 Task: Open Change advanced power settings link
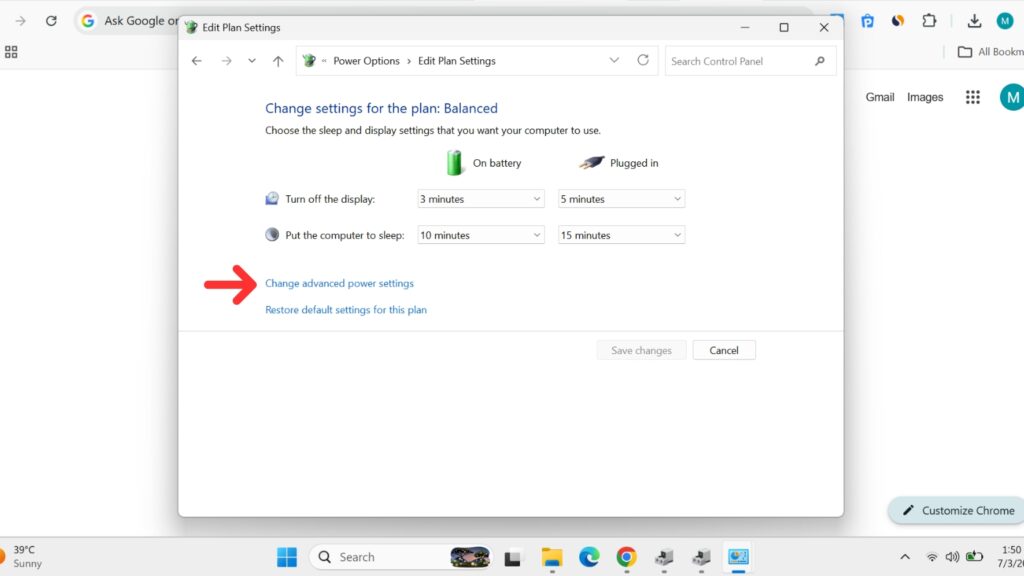[339, 283]
